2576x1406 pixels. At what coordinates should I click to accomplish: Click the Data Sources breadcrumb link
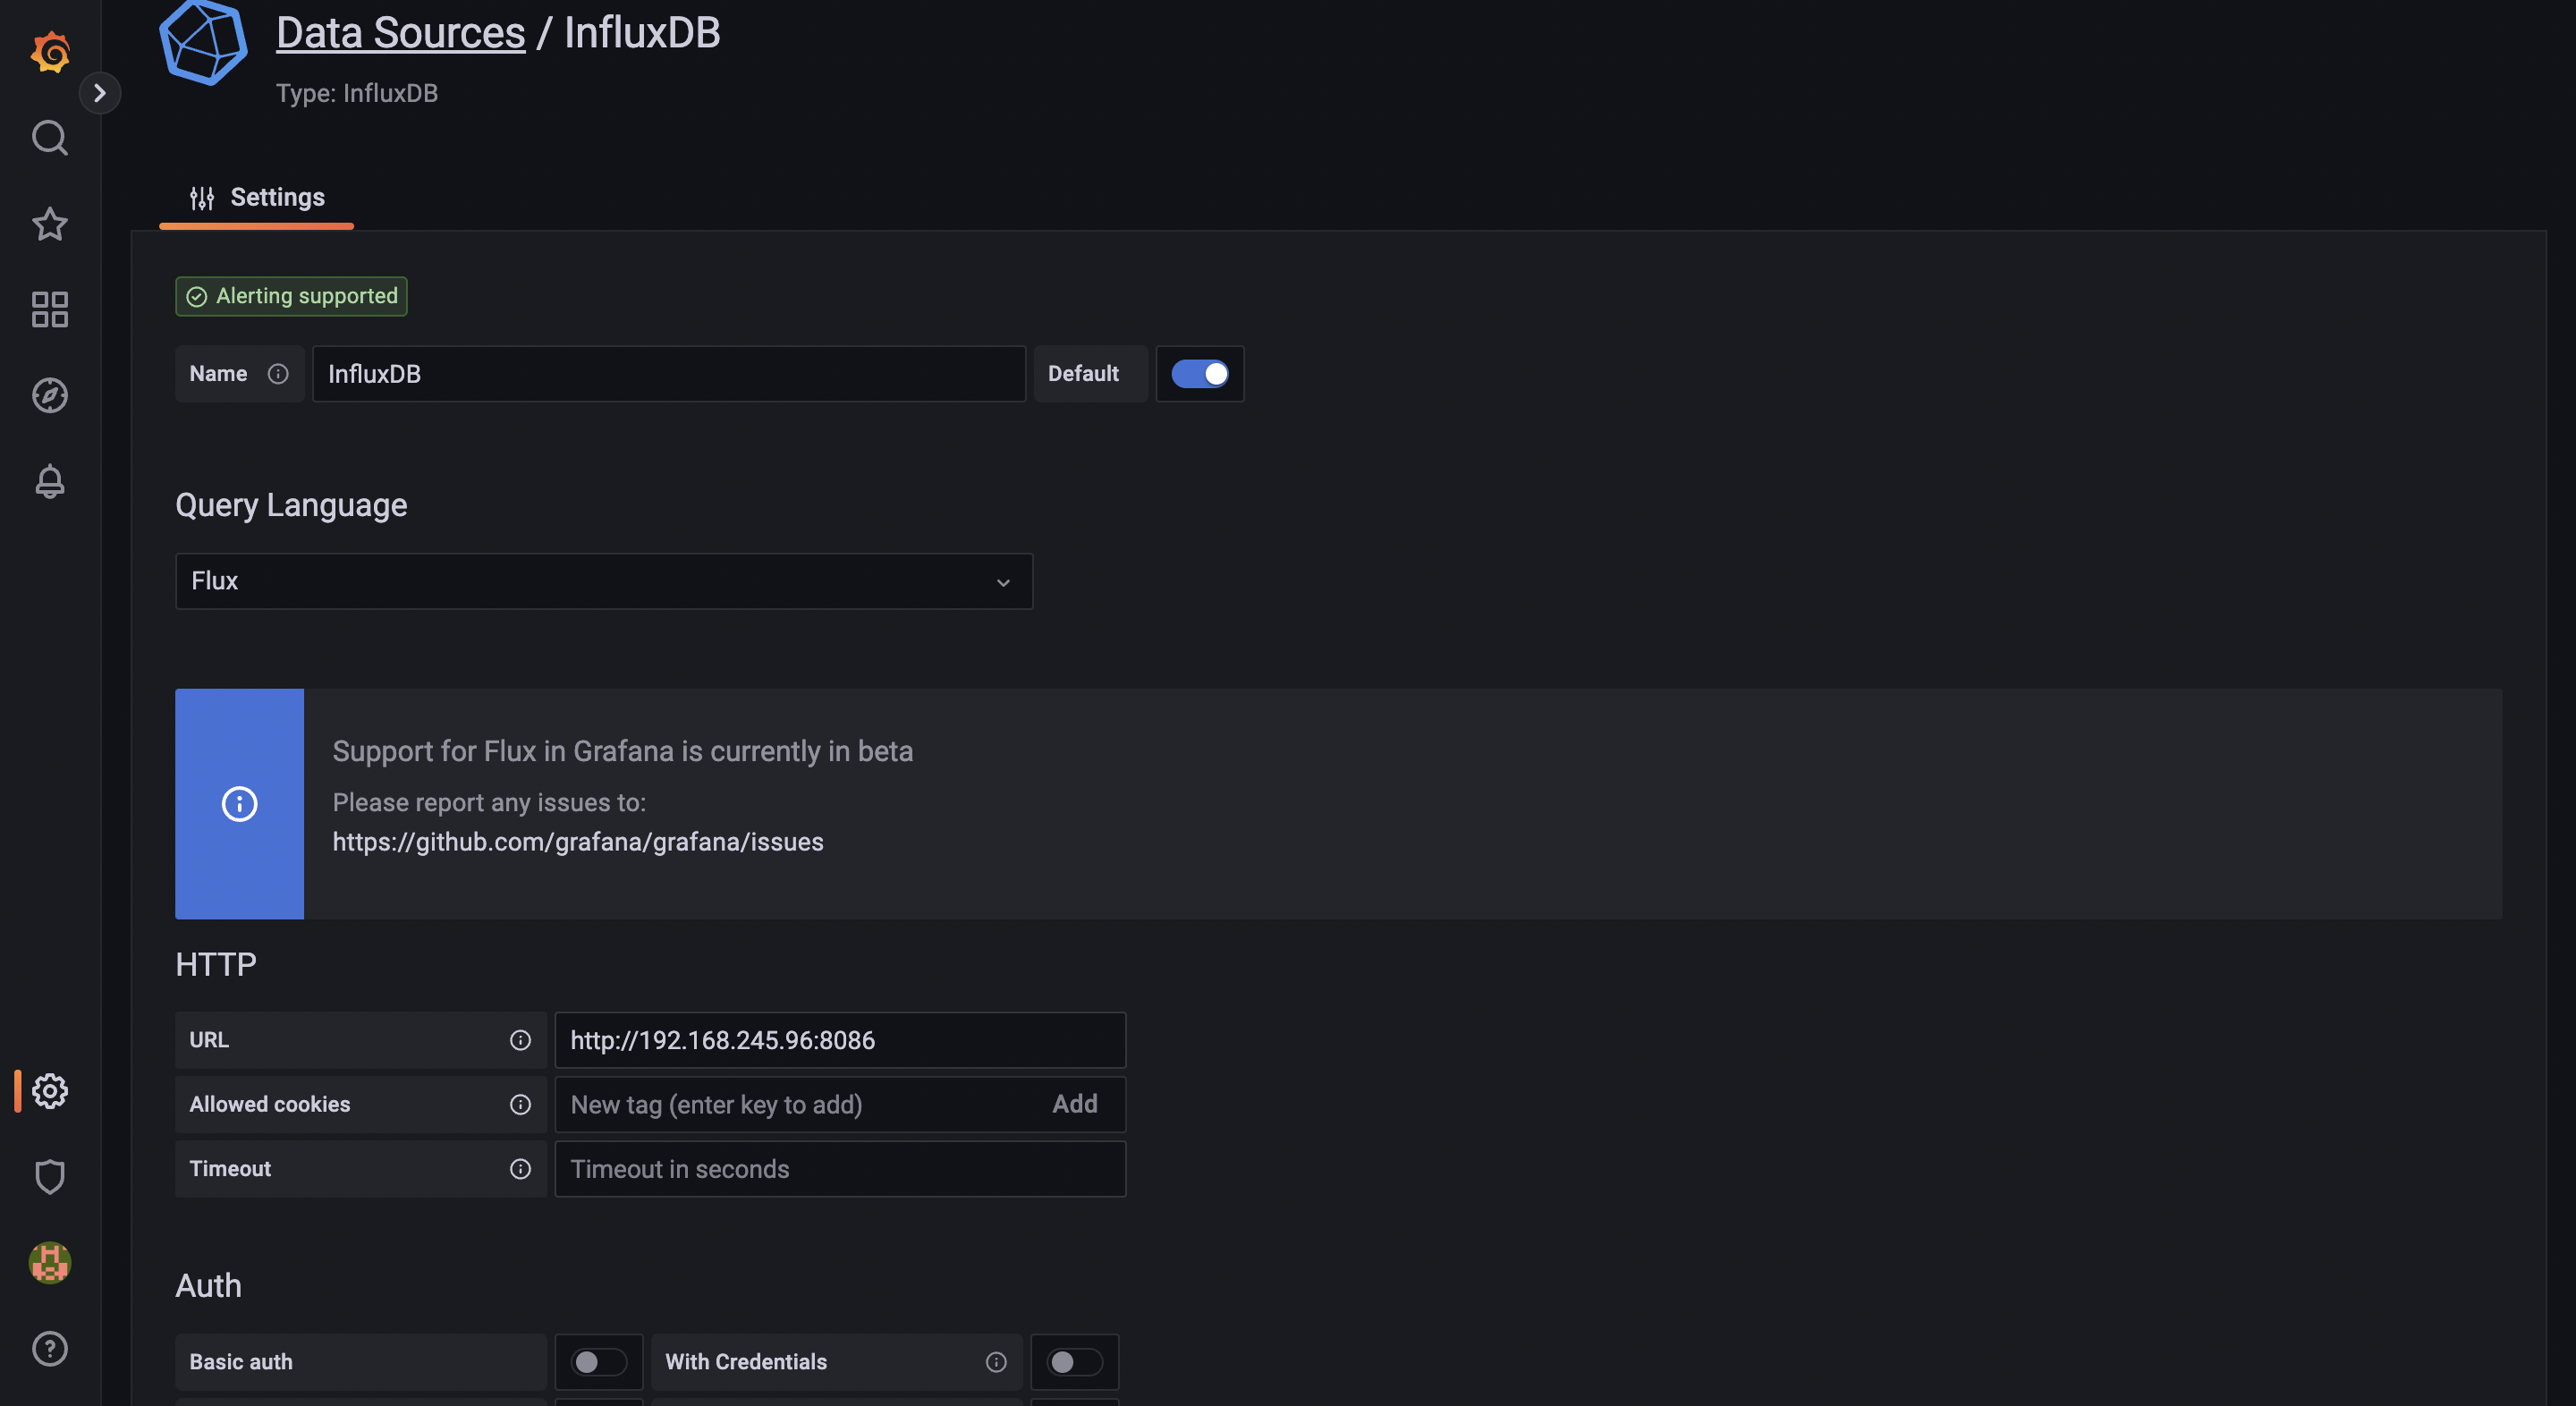pos(400,33)
